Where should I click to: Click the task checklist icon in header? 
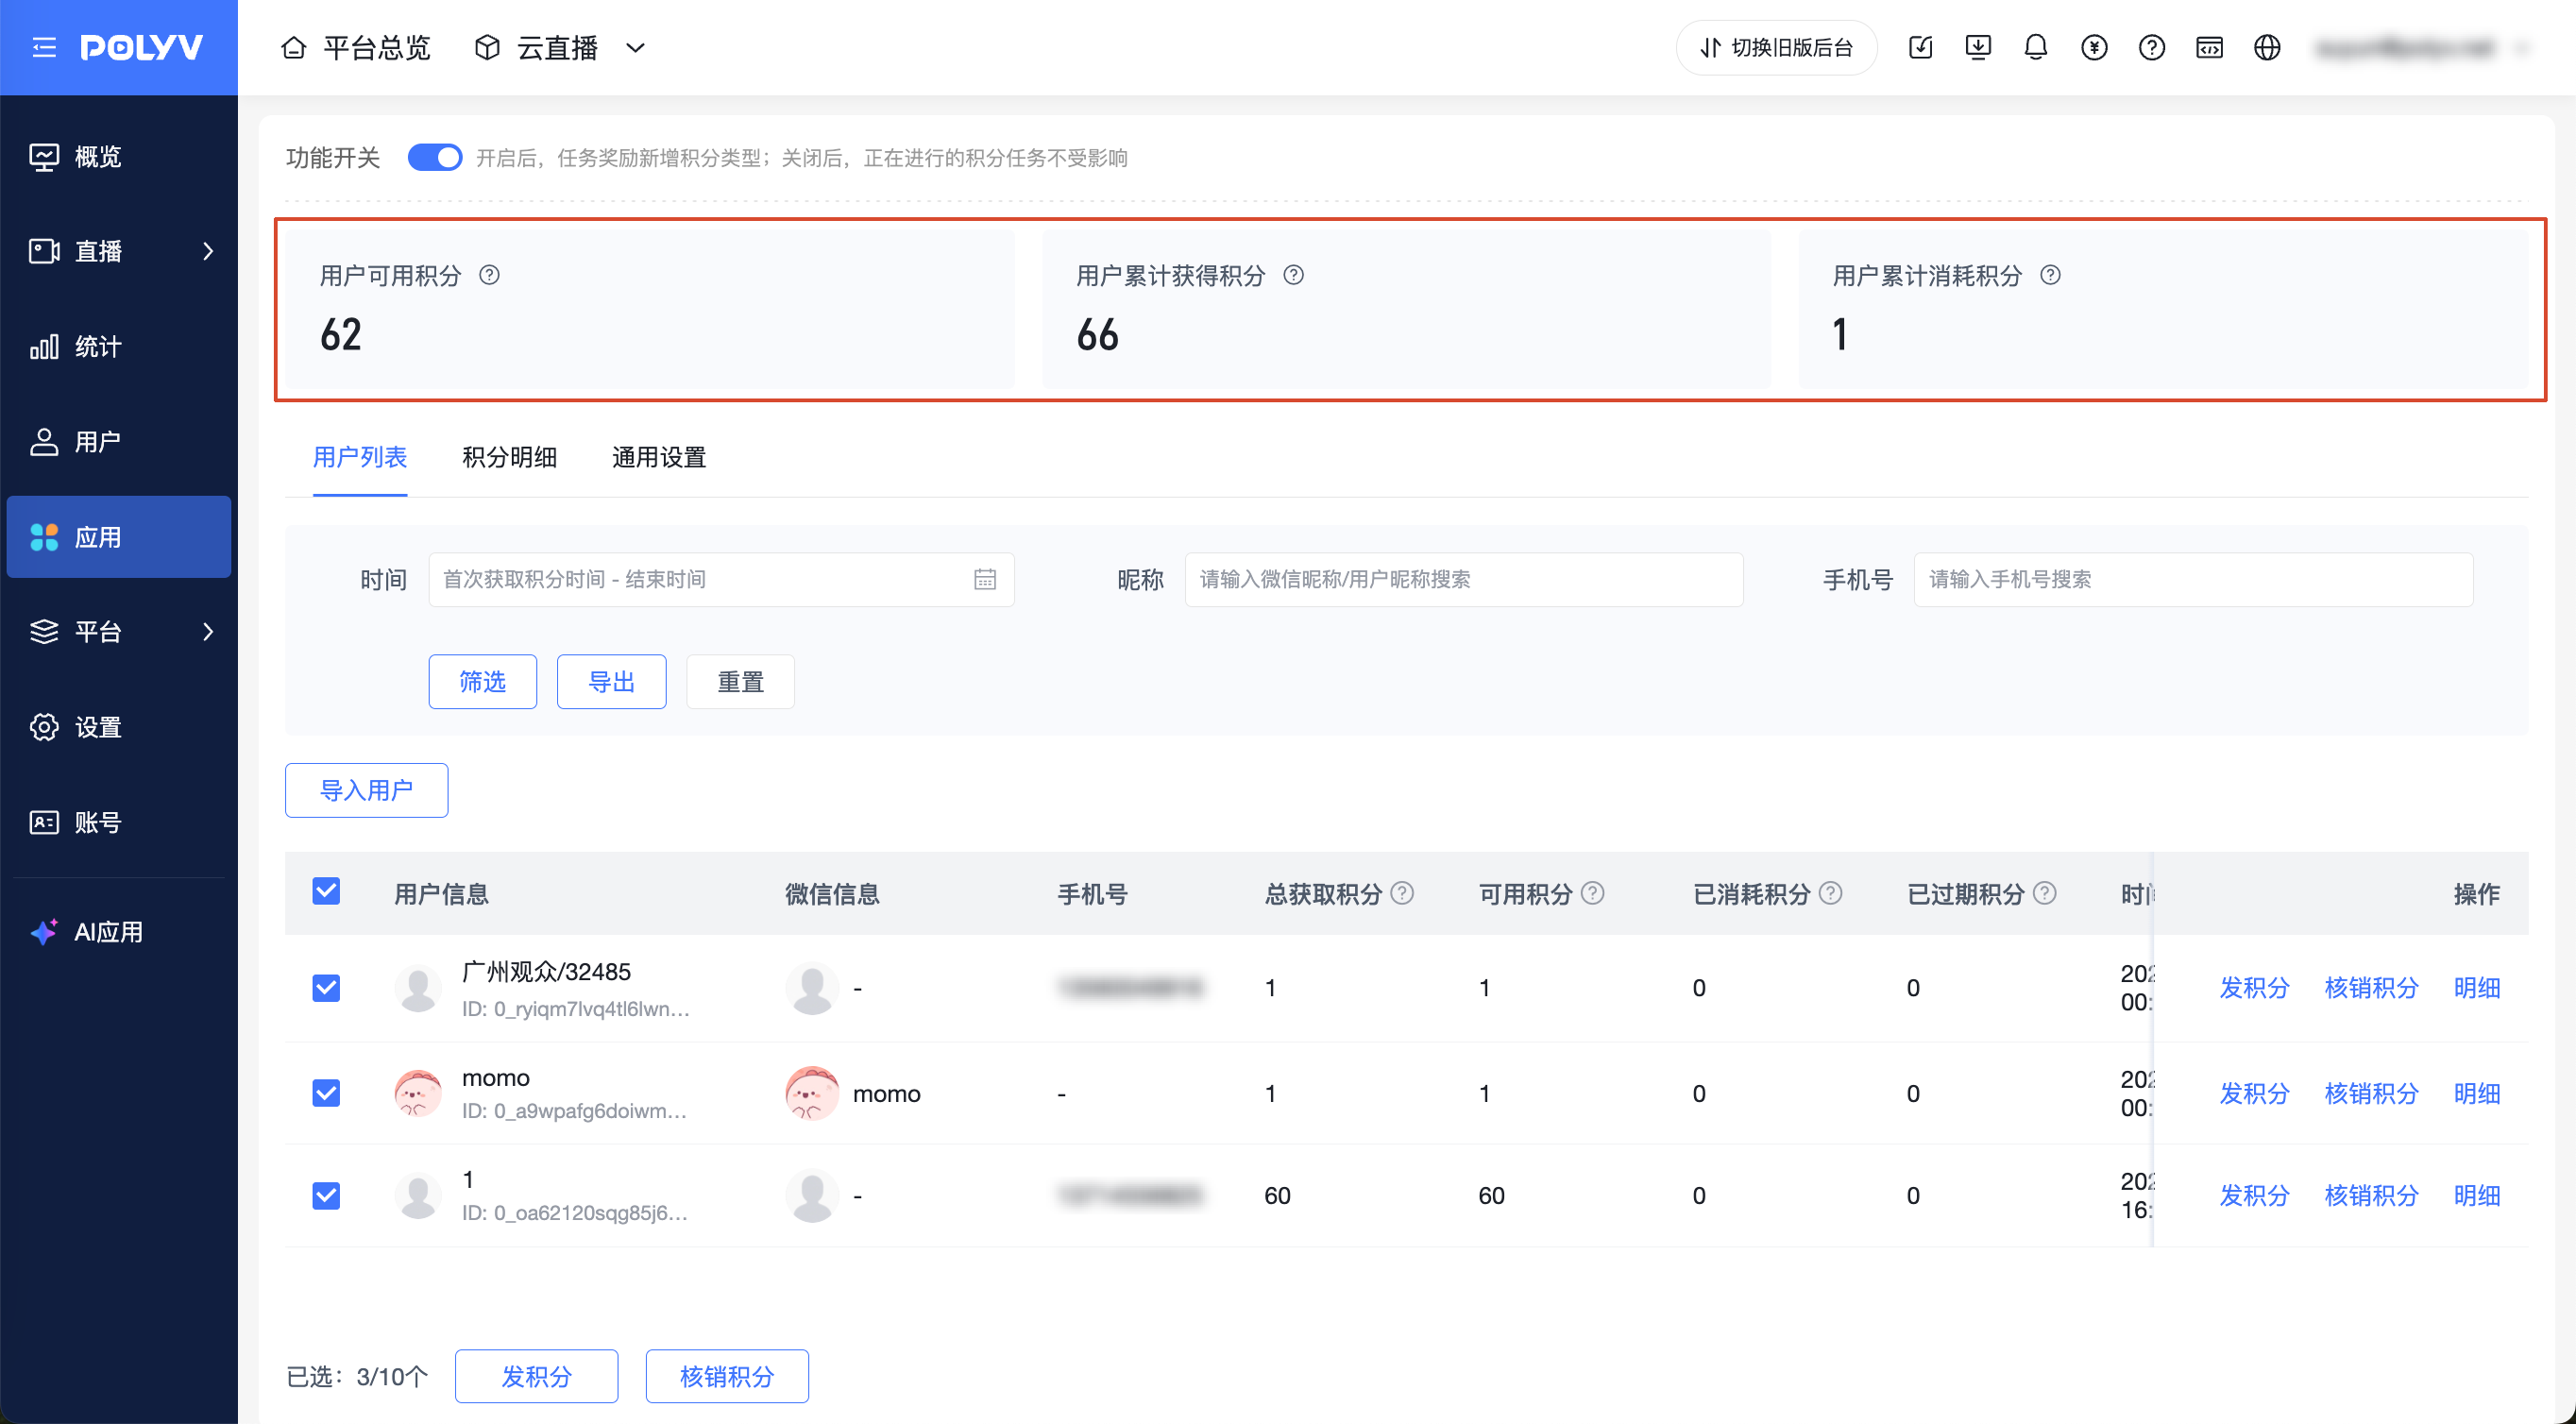(1920, 47)
